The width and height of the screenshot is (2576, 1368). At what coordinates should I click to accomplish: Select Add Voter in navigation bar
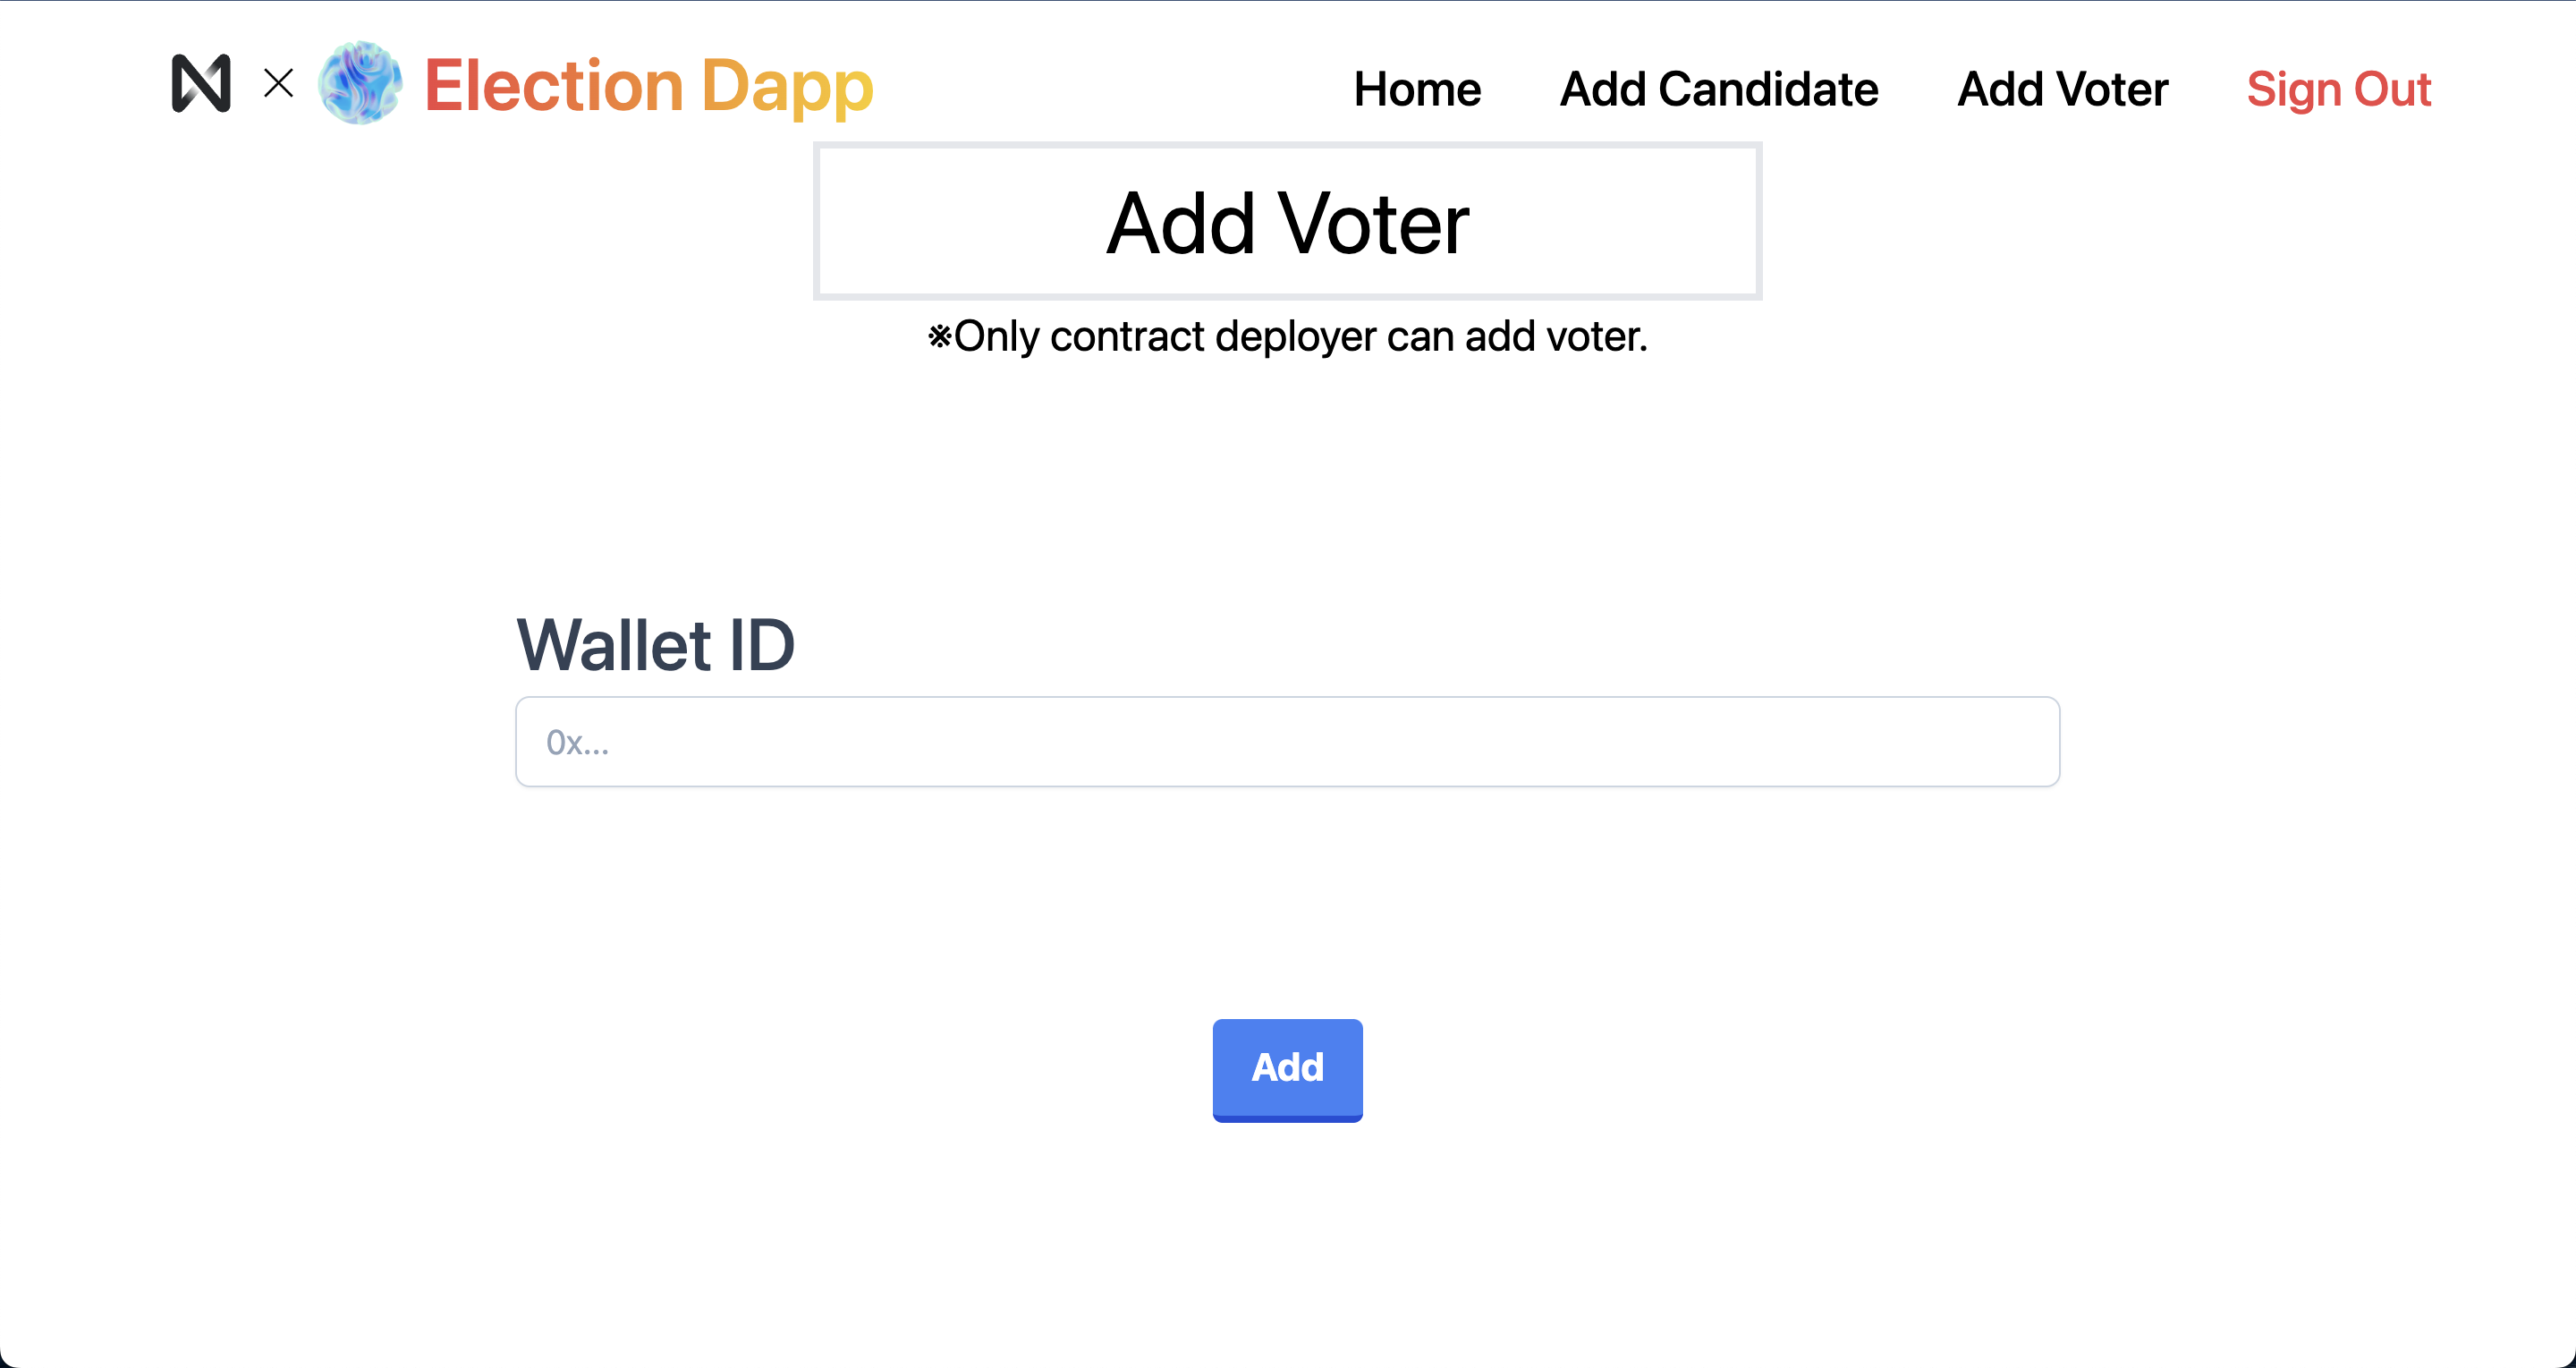click(2062, 89)
